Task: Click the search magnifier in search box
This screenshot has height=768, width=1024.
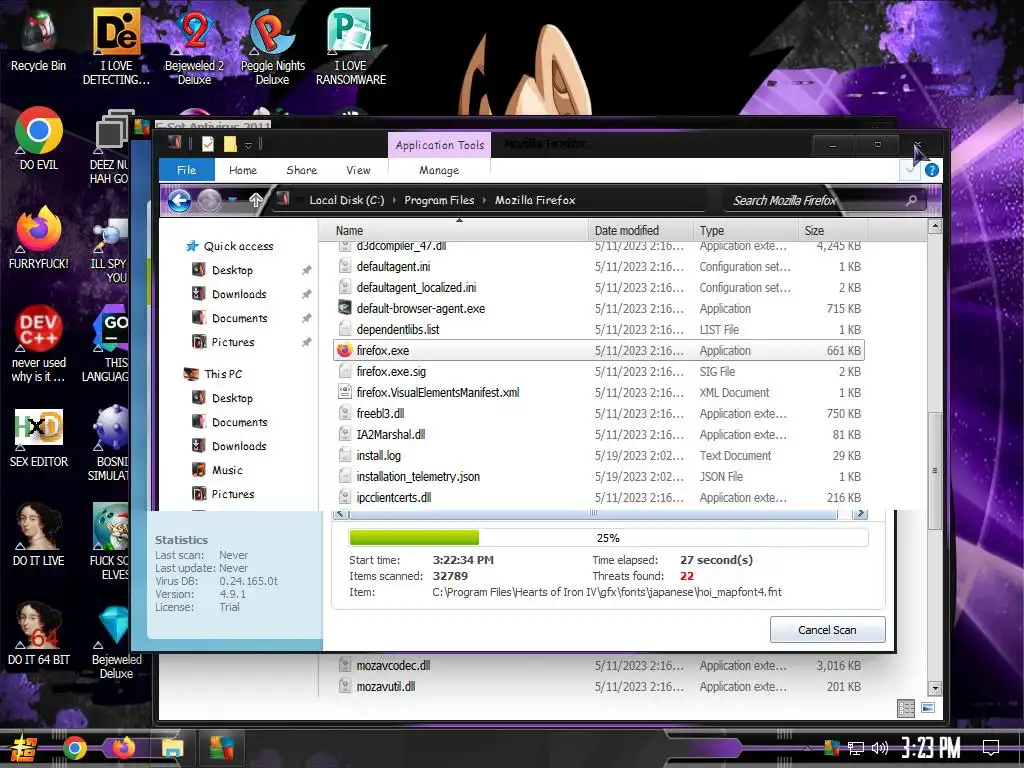Action: 911,200
